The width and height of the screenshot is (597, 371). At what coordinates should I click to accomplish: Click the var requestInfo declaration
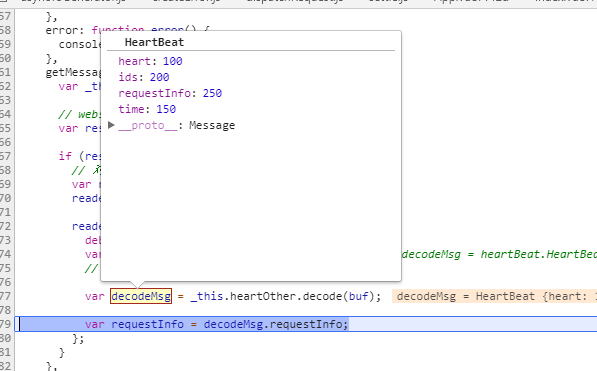point(134,324)
